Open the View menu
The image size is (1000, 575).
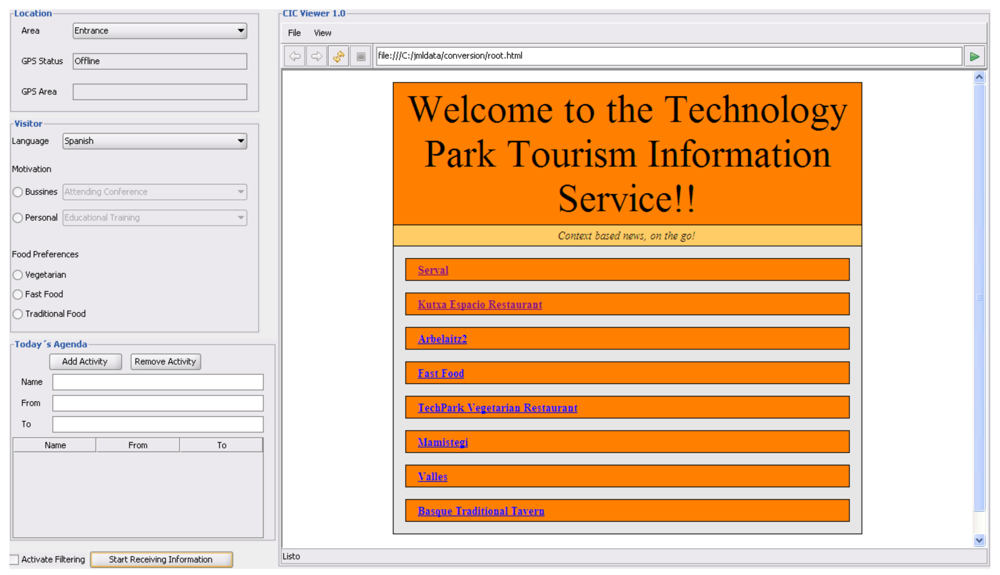pos(322,33)
